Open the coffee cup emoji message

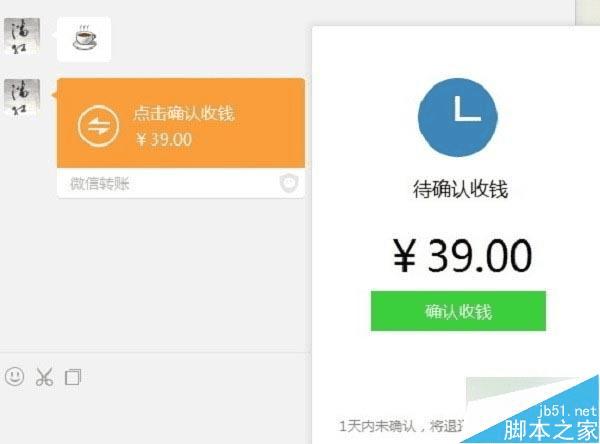[x=84, y=39]
